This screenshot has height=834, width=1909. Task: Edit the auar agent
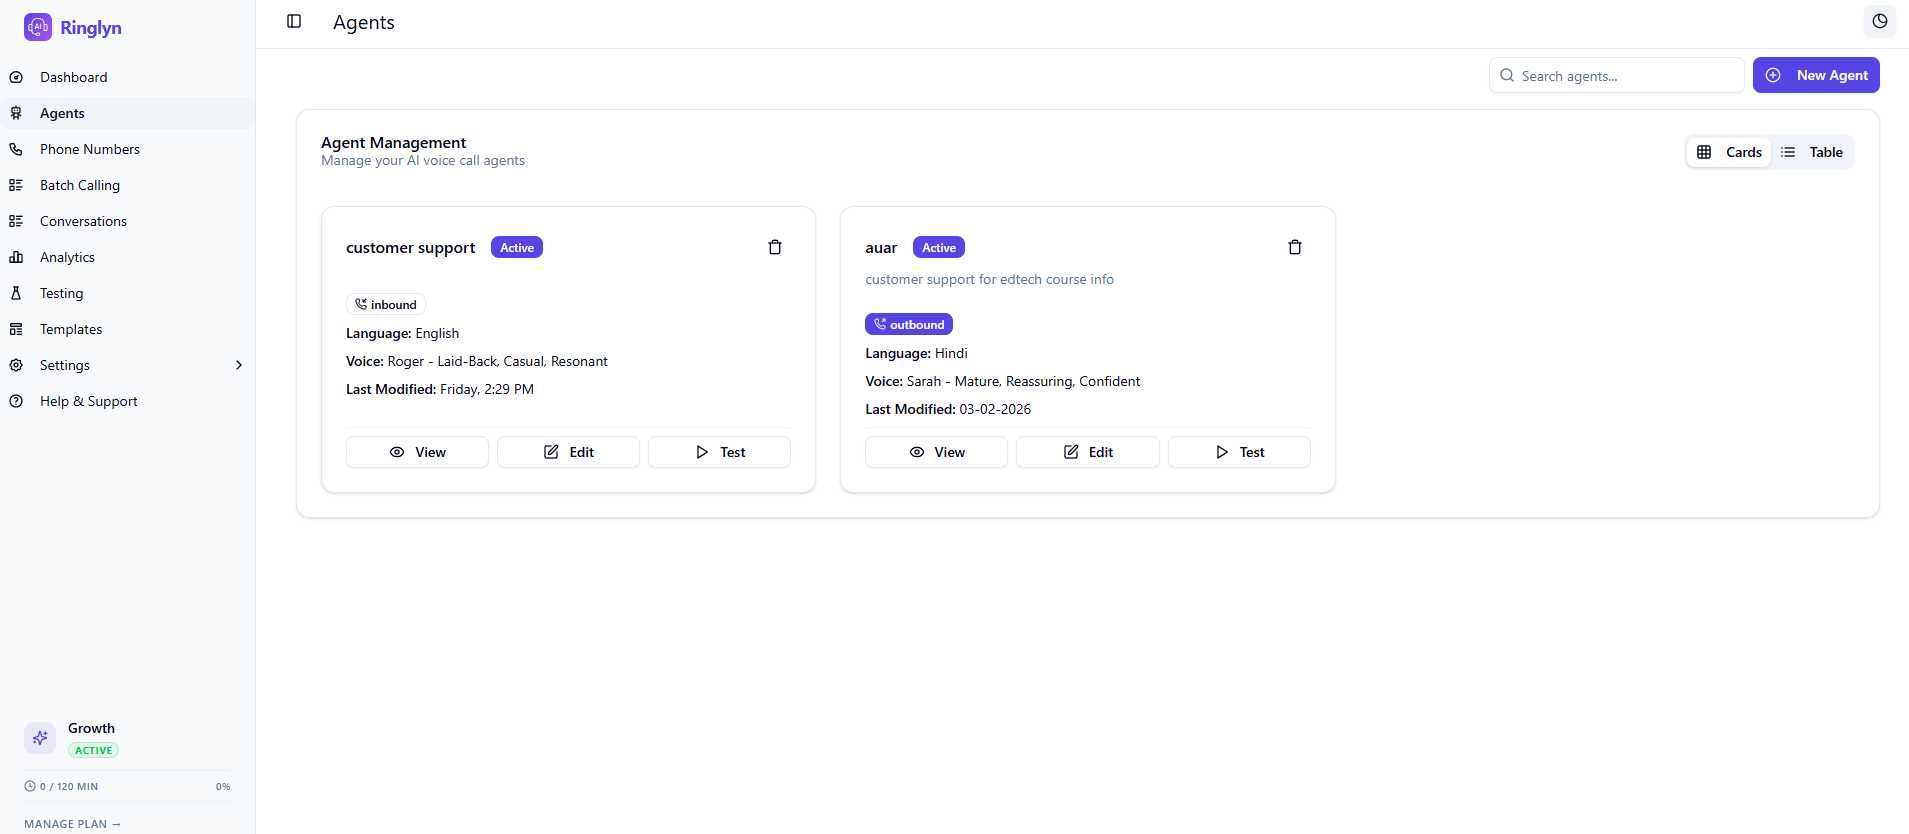(1088, 452)
